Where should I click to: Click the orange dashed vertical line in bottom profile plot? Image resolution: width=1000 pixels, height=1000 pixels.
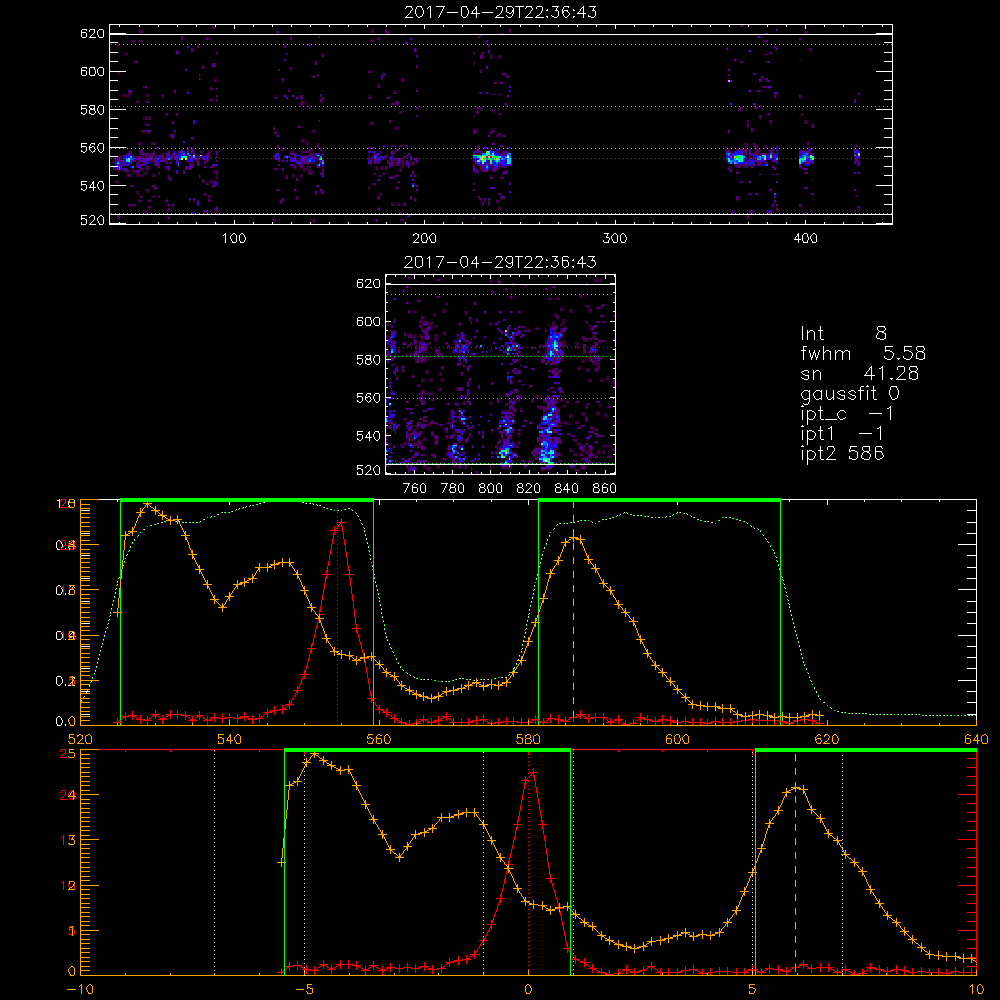[795, 862]
